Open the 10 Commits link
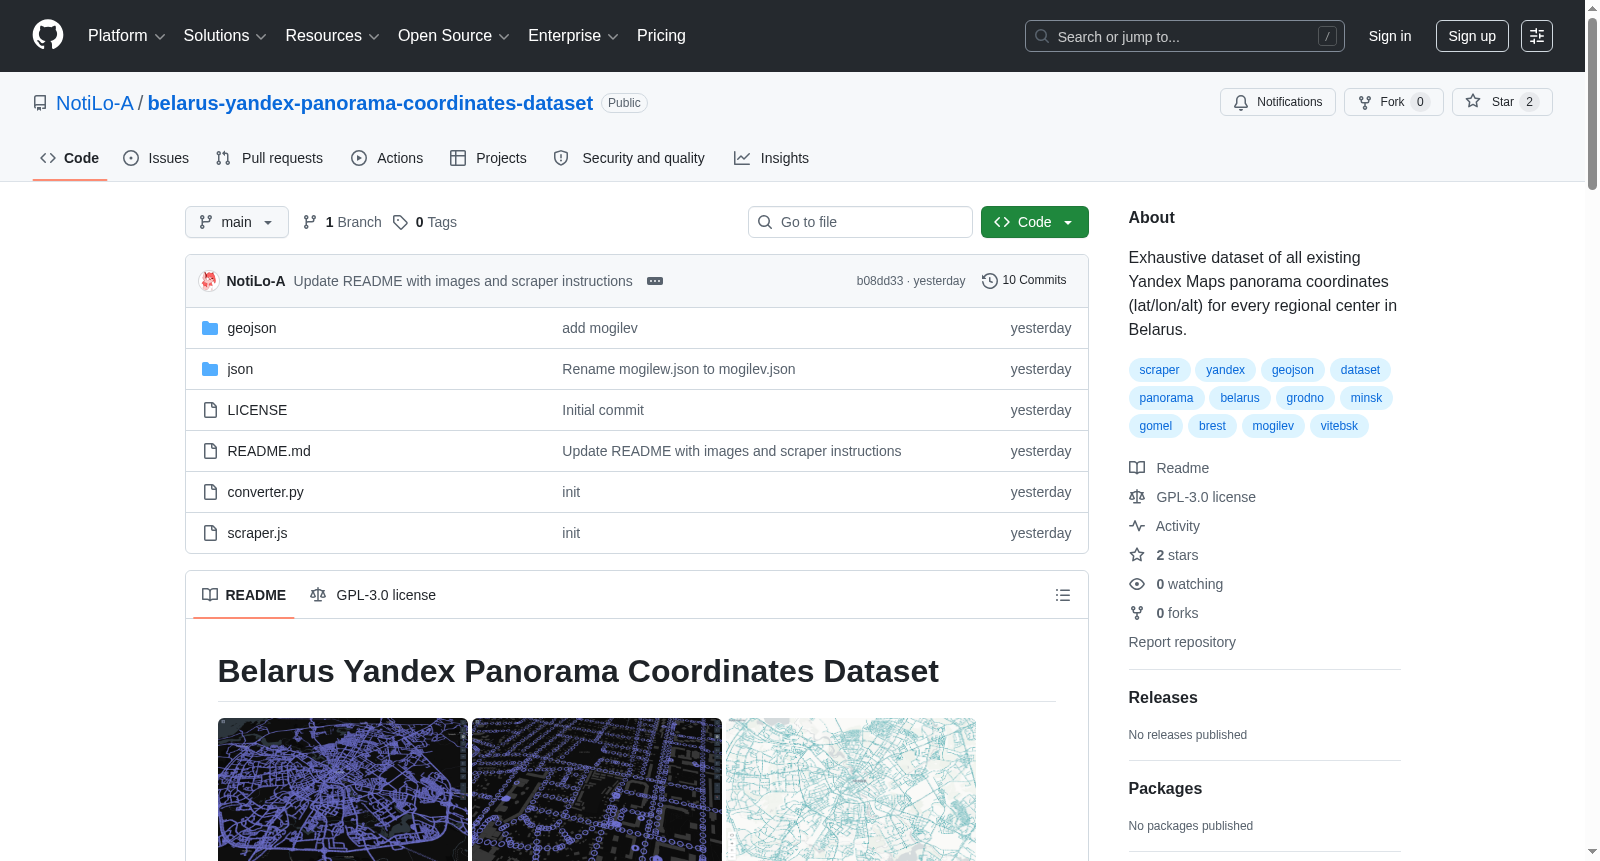The width and height of the screenshot is (1600, 861). point(1024,280)
